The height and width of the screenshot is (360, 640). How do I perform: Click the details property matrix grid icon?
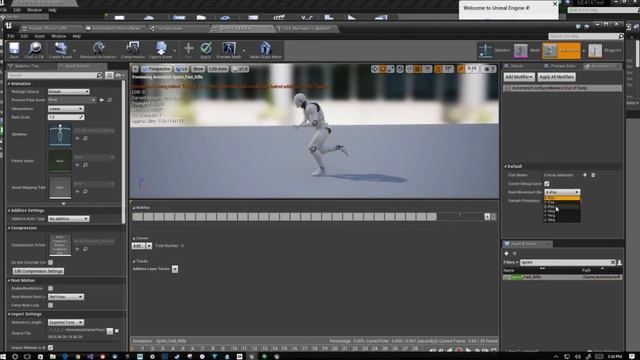[109, 76]
